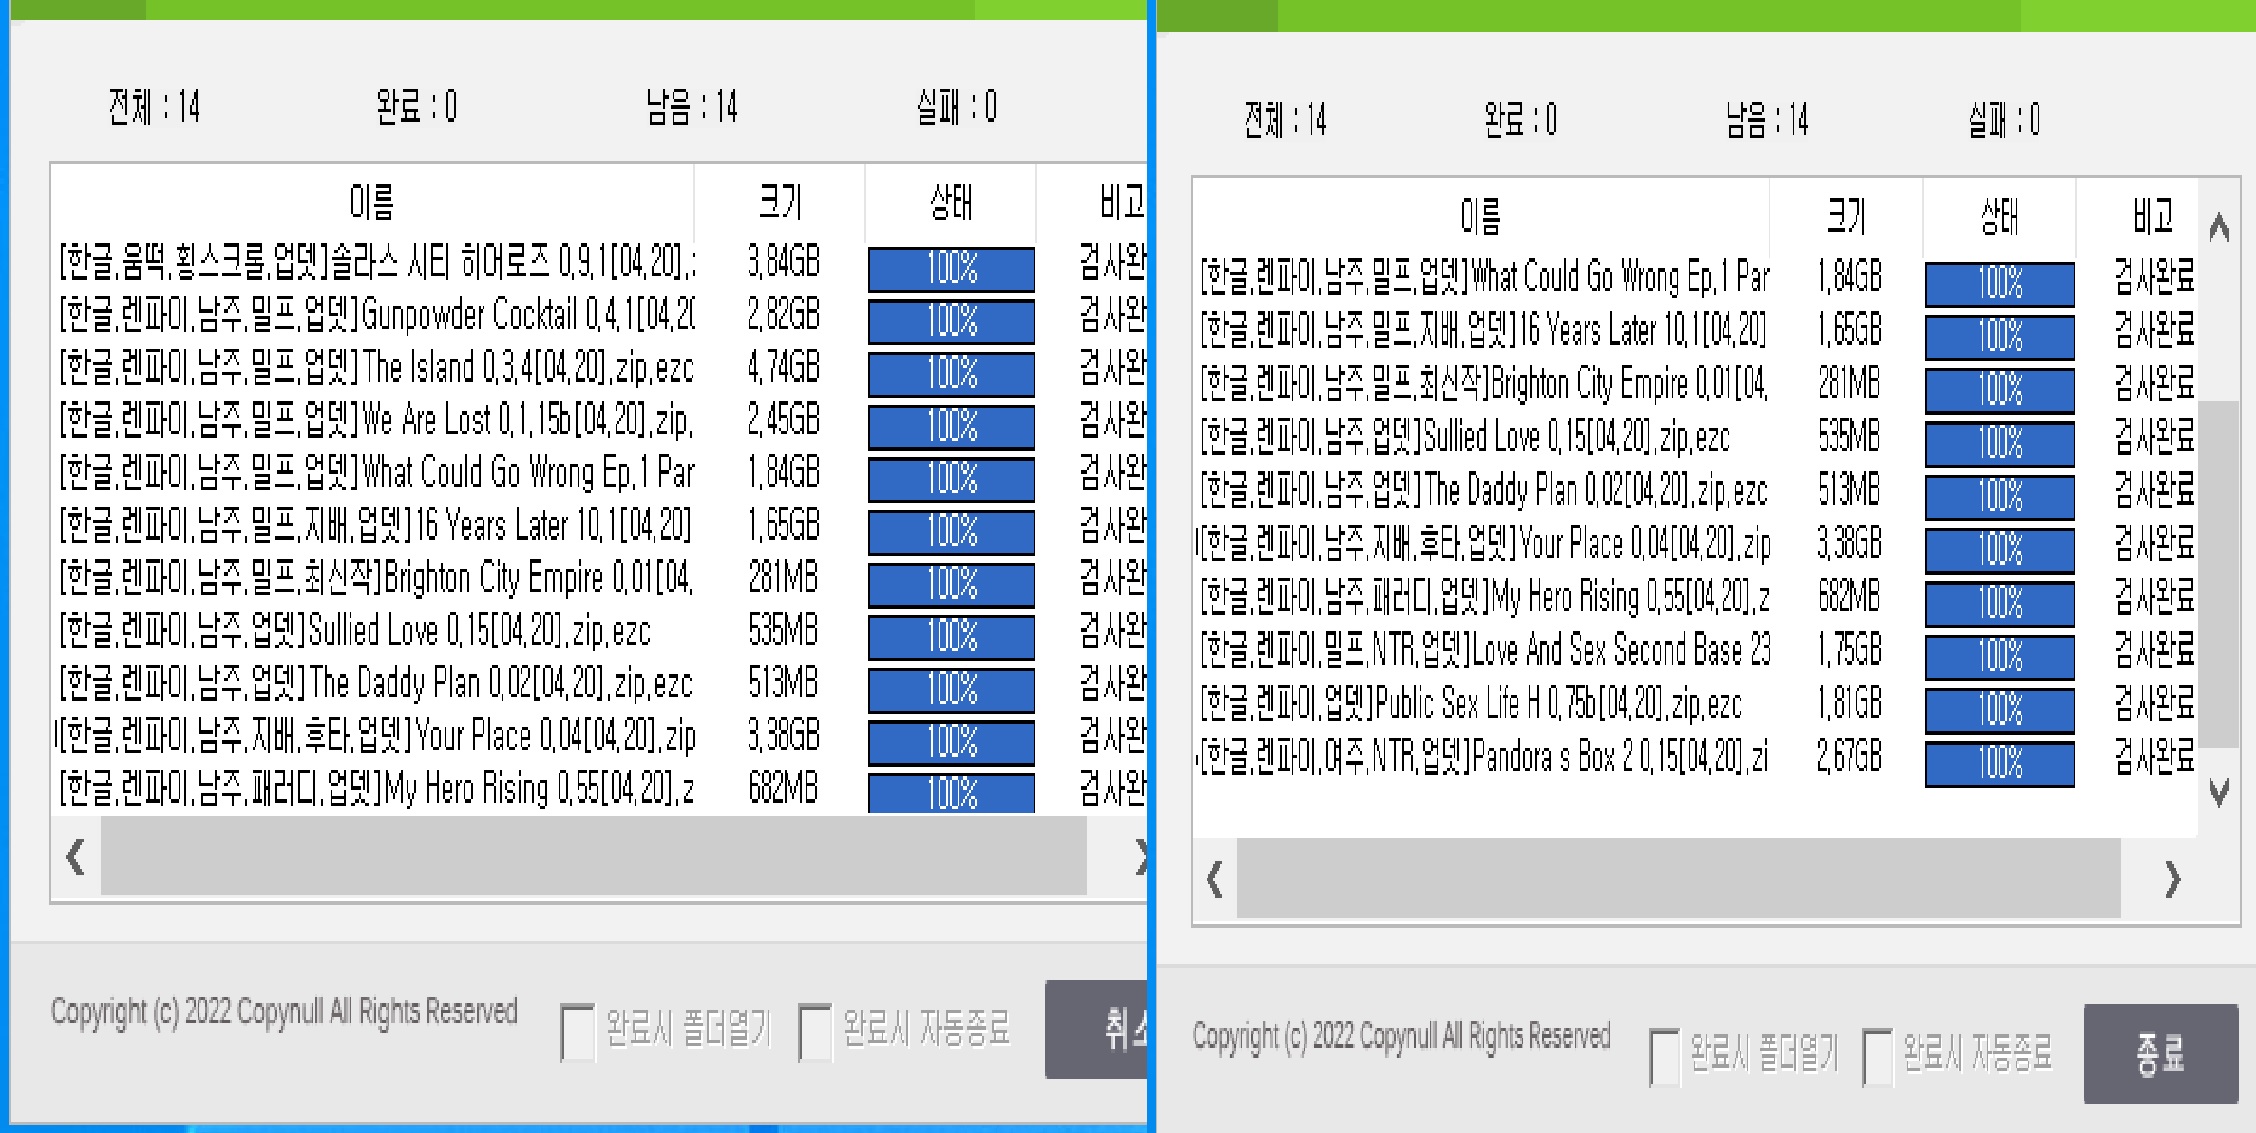
Task: Select Public Sex Life H row
Action: [x=1472, y=704]
